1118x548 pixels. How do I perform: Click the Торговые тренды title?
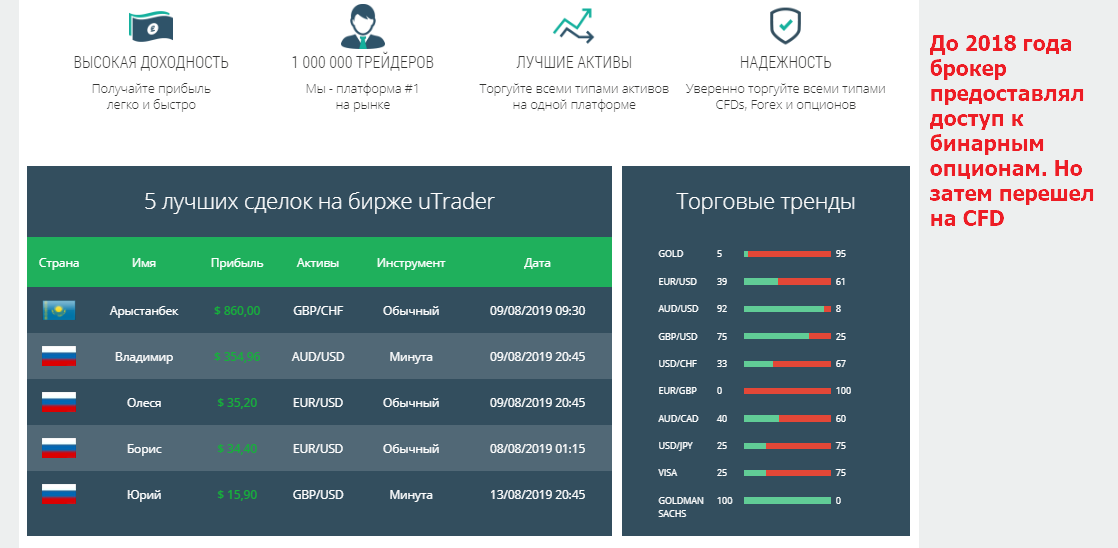pos(766,202)
